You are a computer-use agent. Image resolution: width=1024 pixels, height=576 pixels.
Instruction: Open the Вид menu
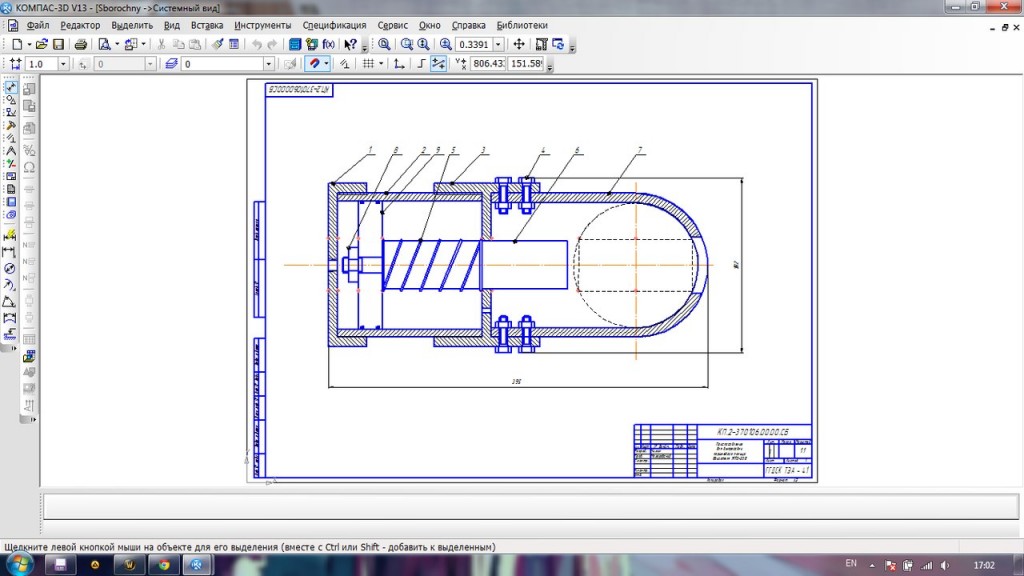pos(172,25)
